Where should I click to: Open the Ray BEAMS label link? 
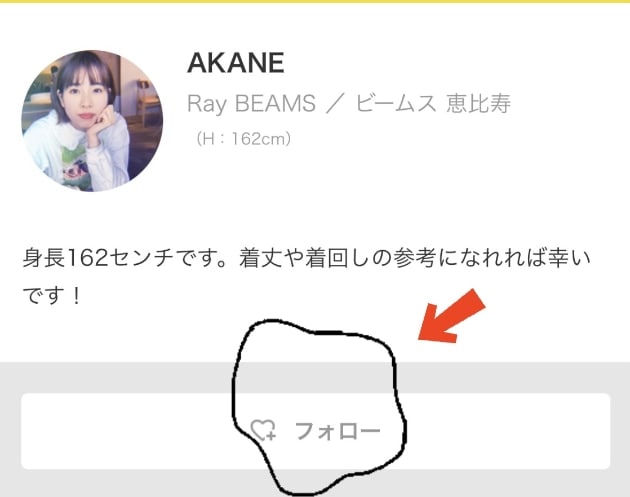[x=252, y=104]
